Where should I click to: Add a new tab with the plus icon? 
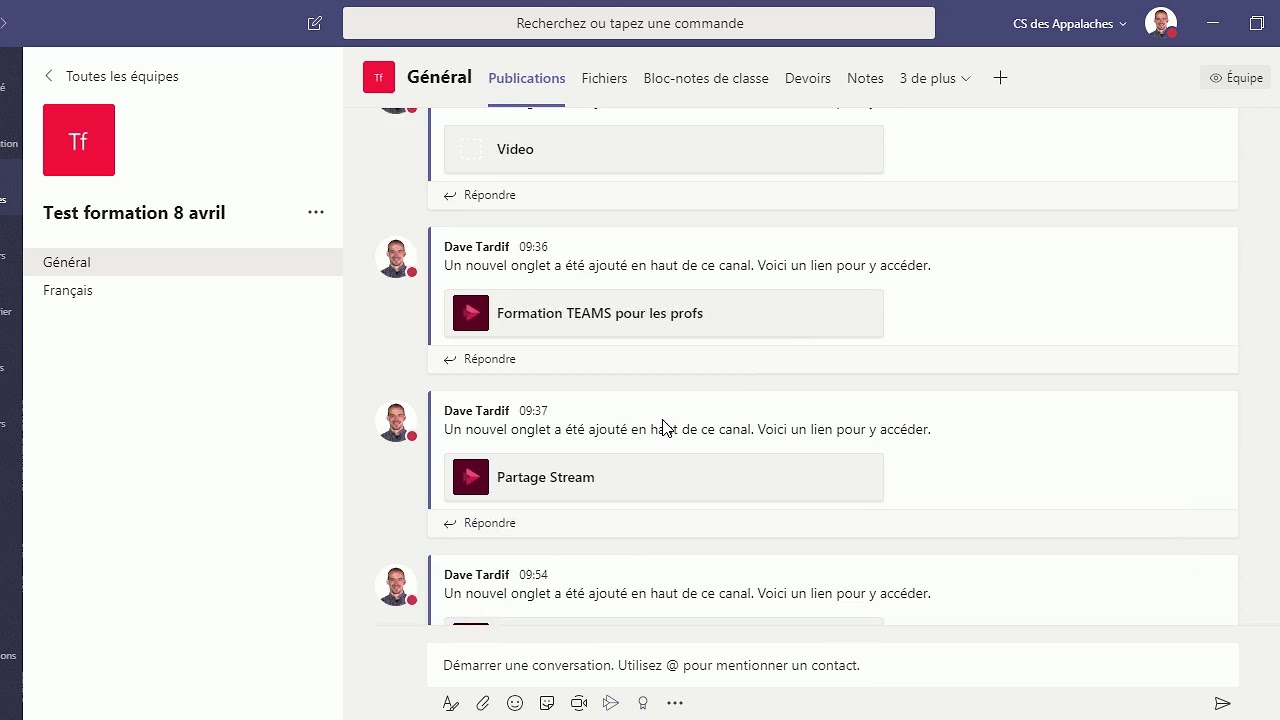click(x=1000, y=78)
